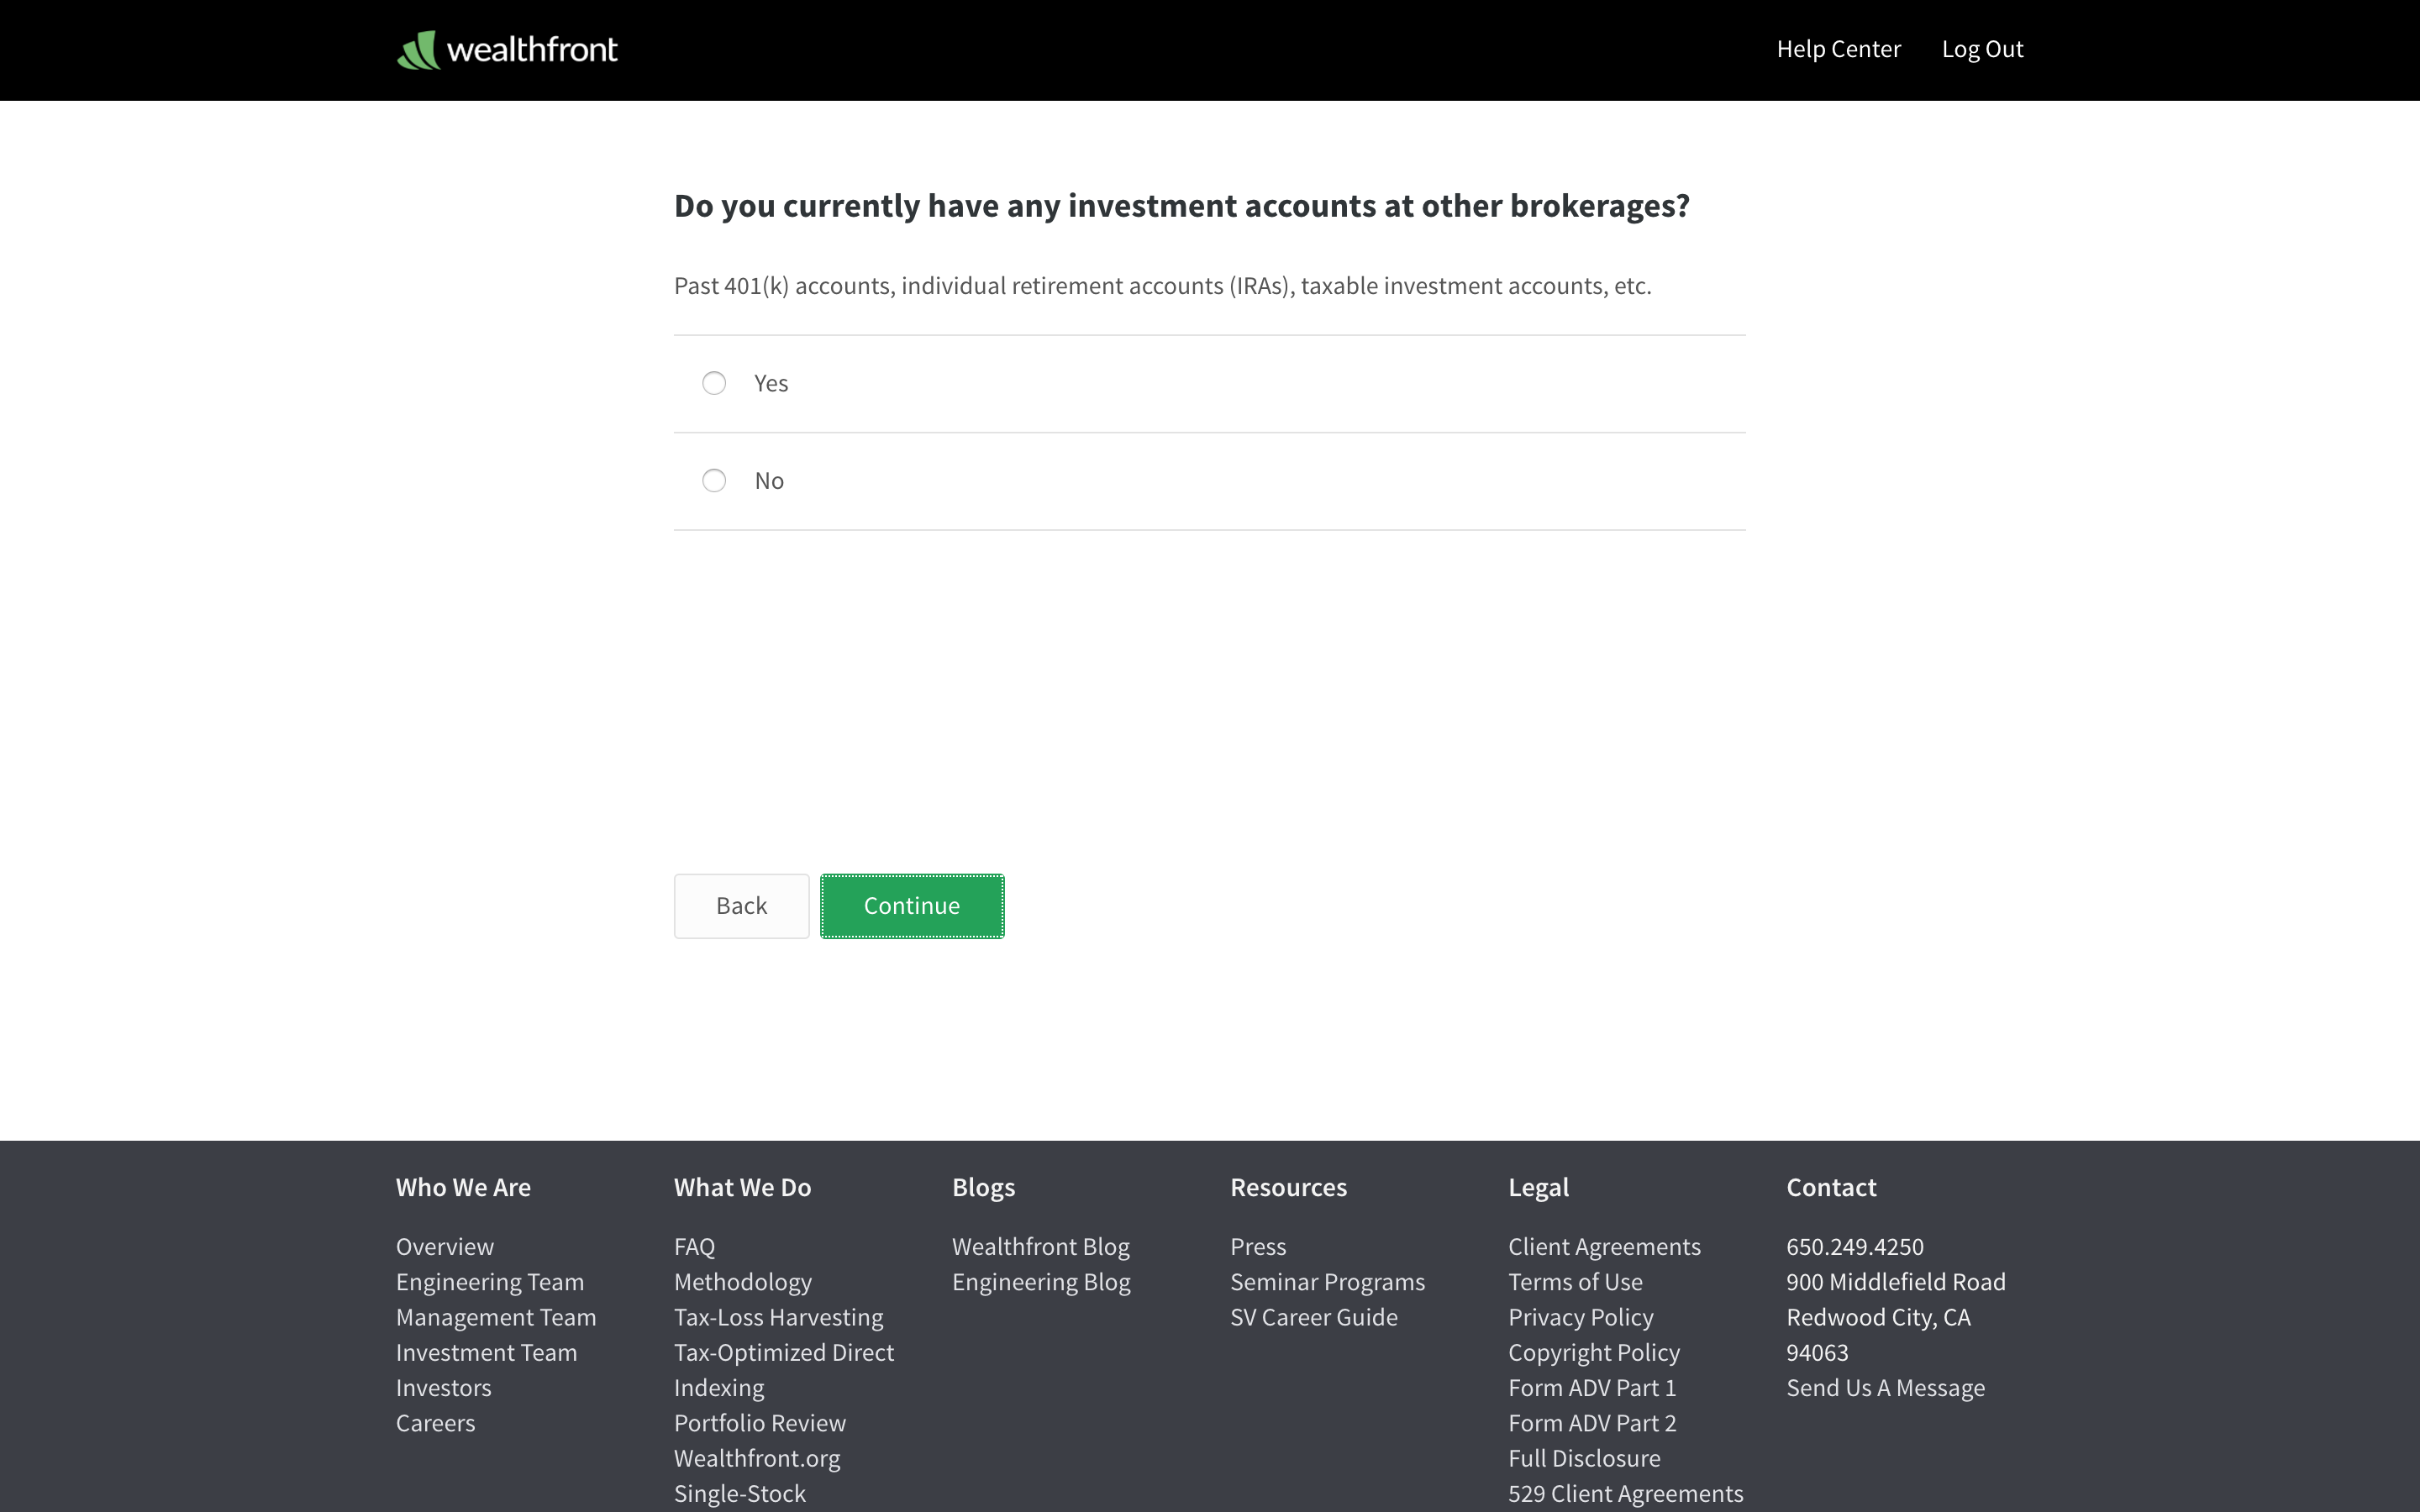This screenshot has height=1512, width=2420.
Task: Open Form ADV Part 2
Action: [x=1592, y=1422]
